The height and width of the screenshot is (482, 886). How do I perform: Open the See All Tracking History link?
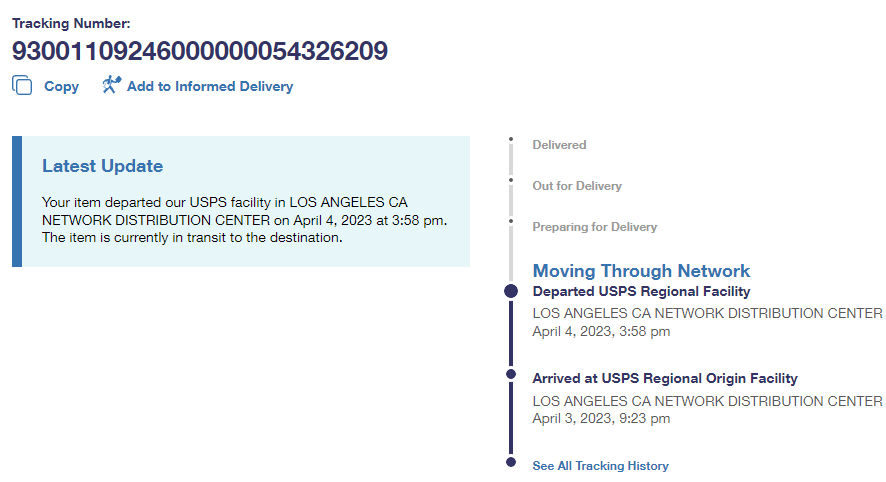600,466
